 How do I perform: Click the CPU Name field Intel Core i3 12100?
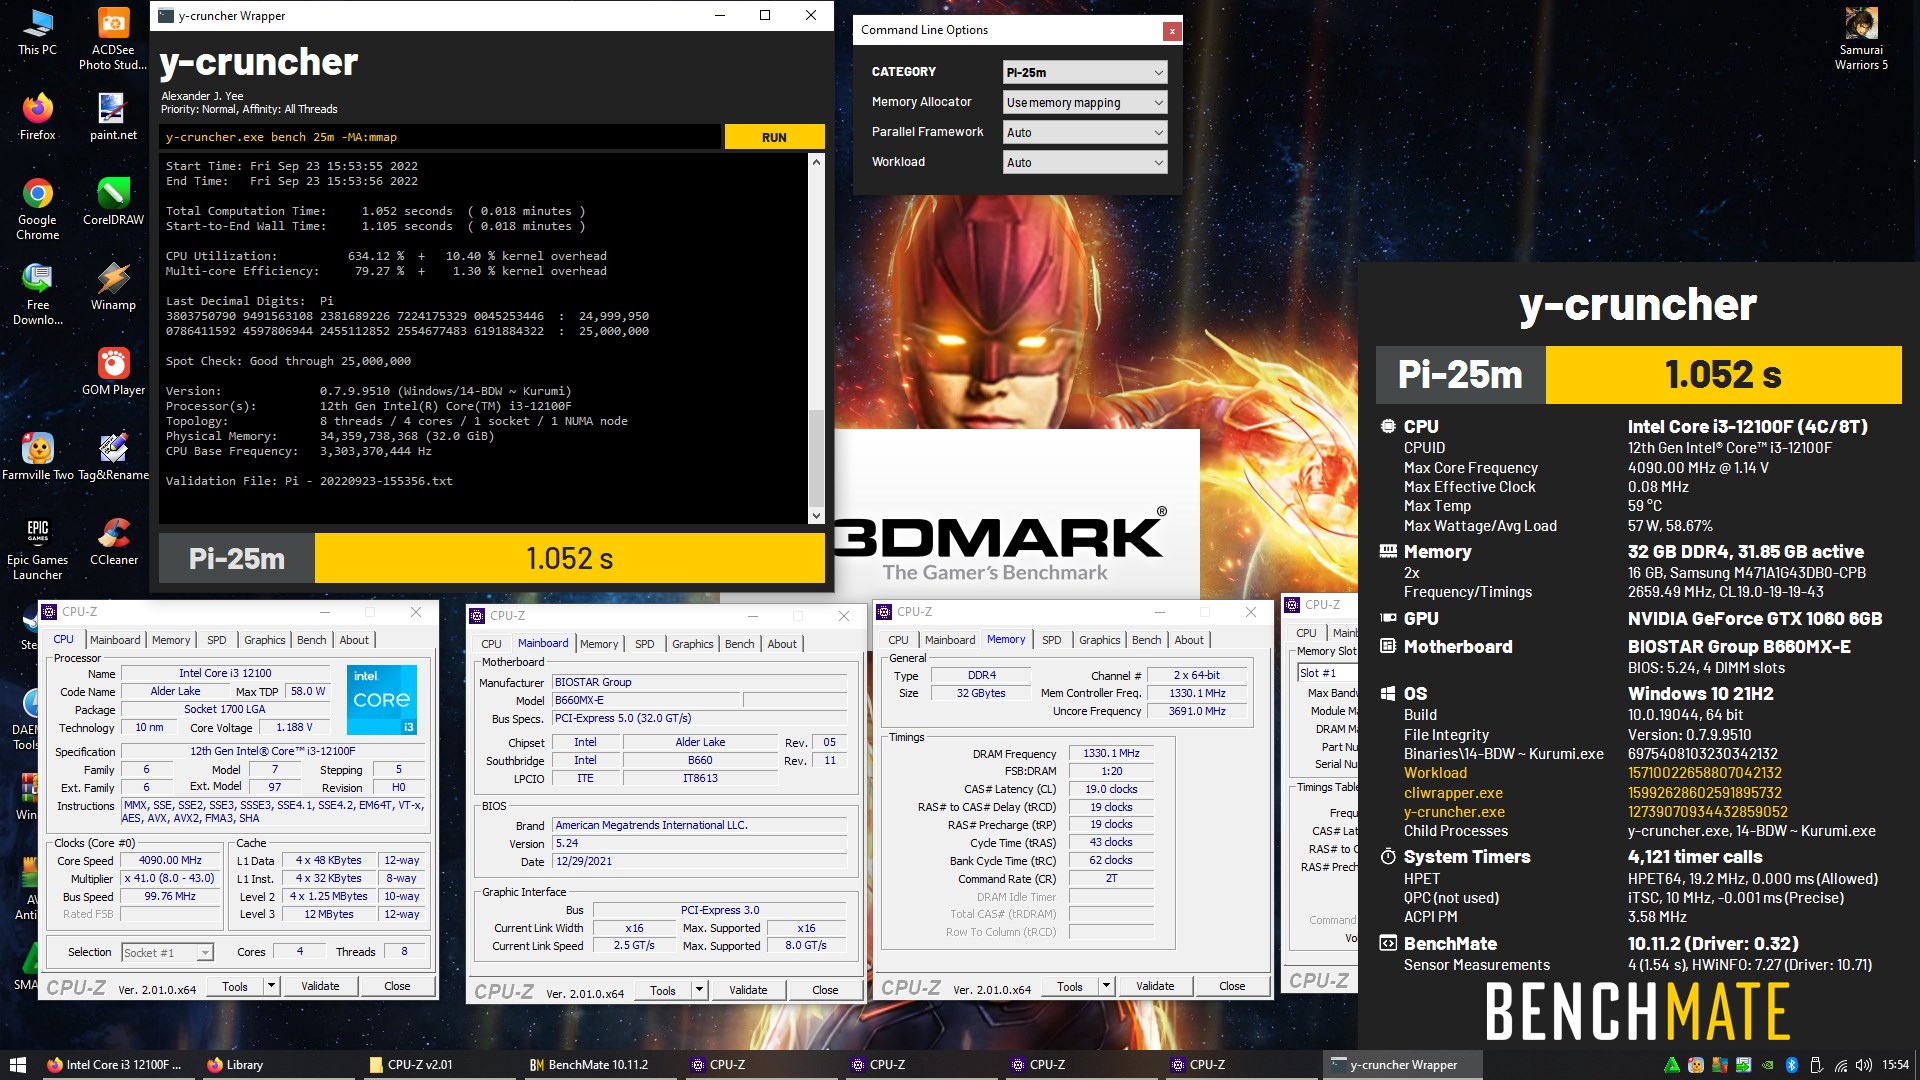(x=225, y=673)
